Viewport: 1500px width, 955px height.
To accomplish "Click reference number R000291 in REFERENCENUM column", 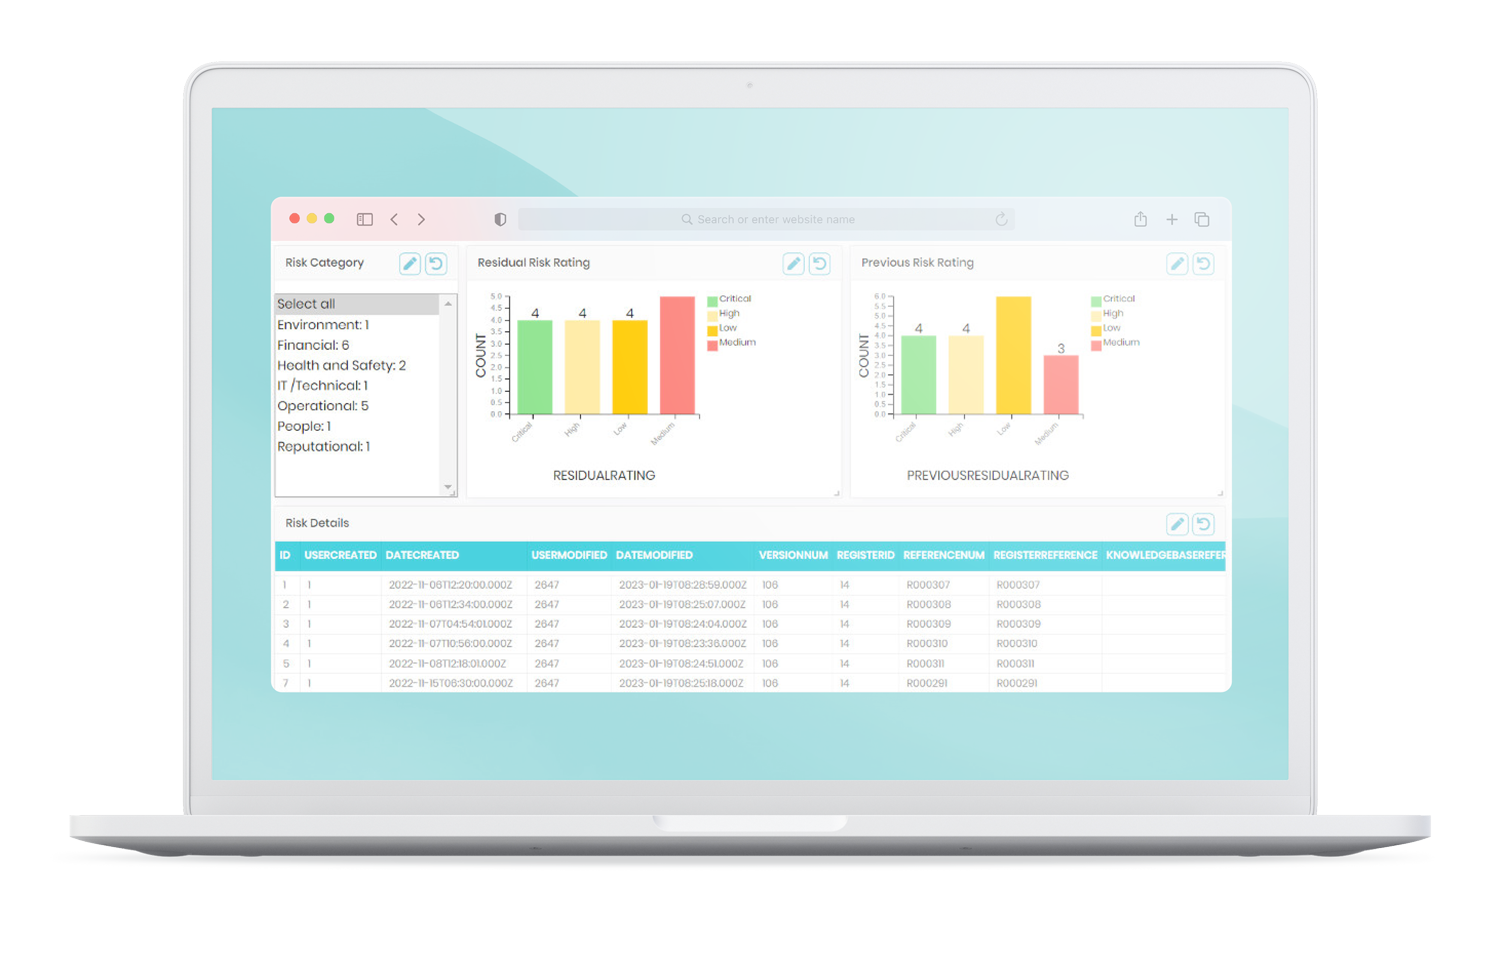I will click(x=927, y=684).
